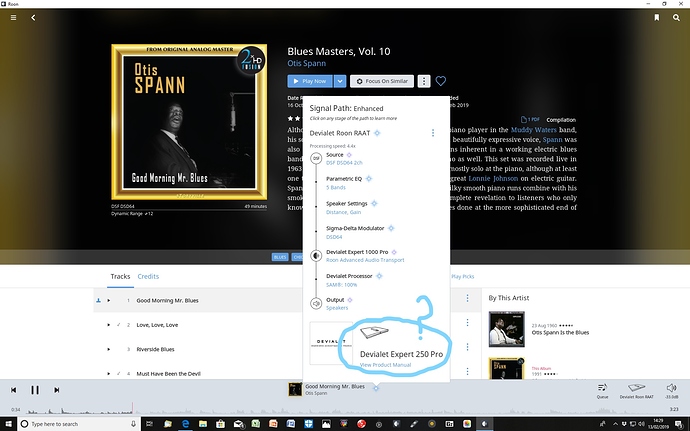The image size is (690, 431).
Task: Click the Play Now button
Action: pos(310,81)
